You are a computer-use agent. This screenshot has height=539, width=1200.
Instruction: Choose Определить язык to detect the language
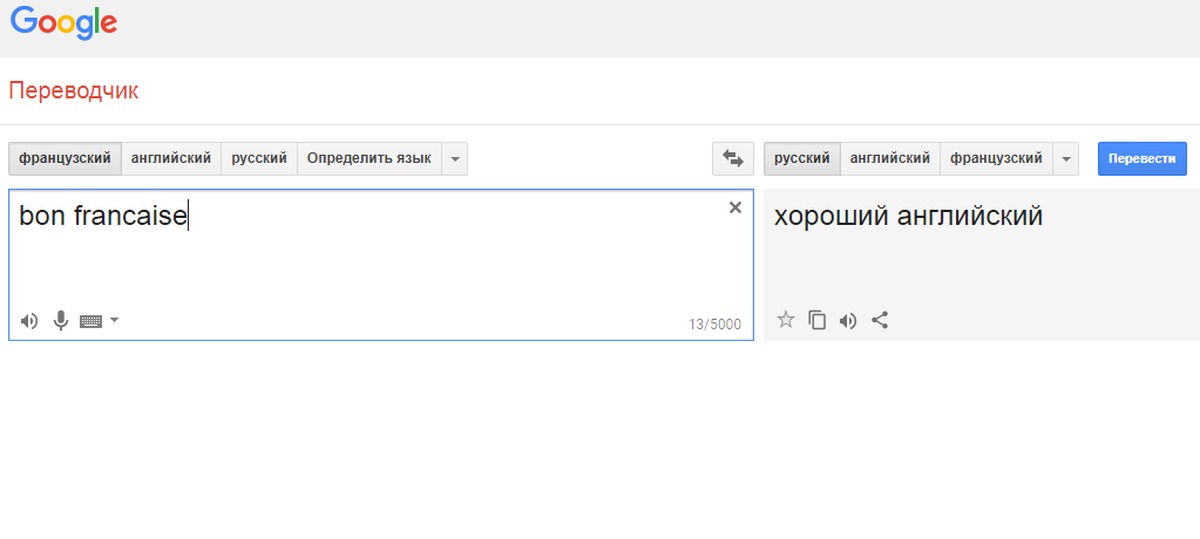(x=369, y=158)
